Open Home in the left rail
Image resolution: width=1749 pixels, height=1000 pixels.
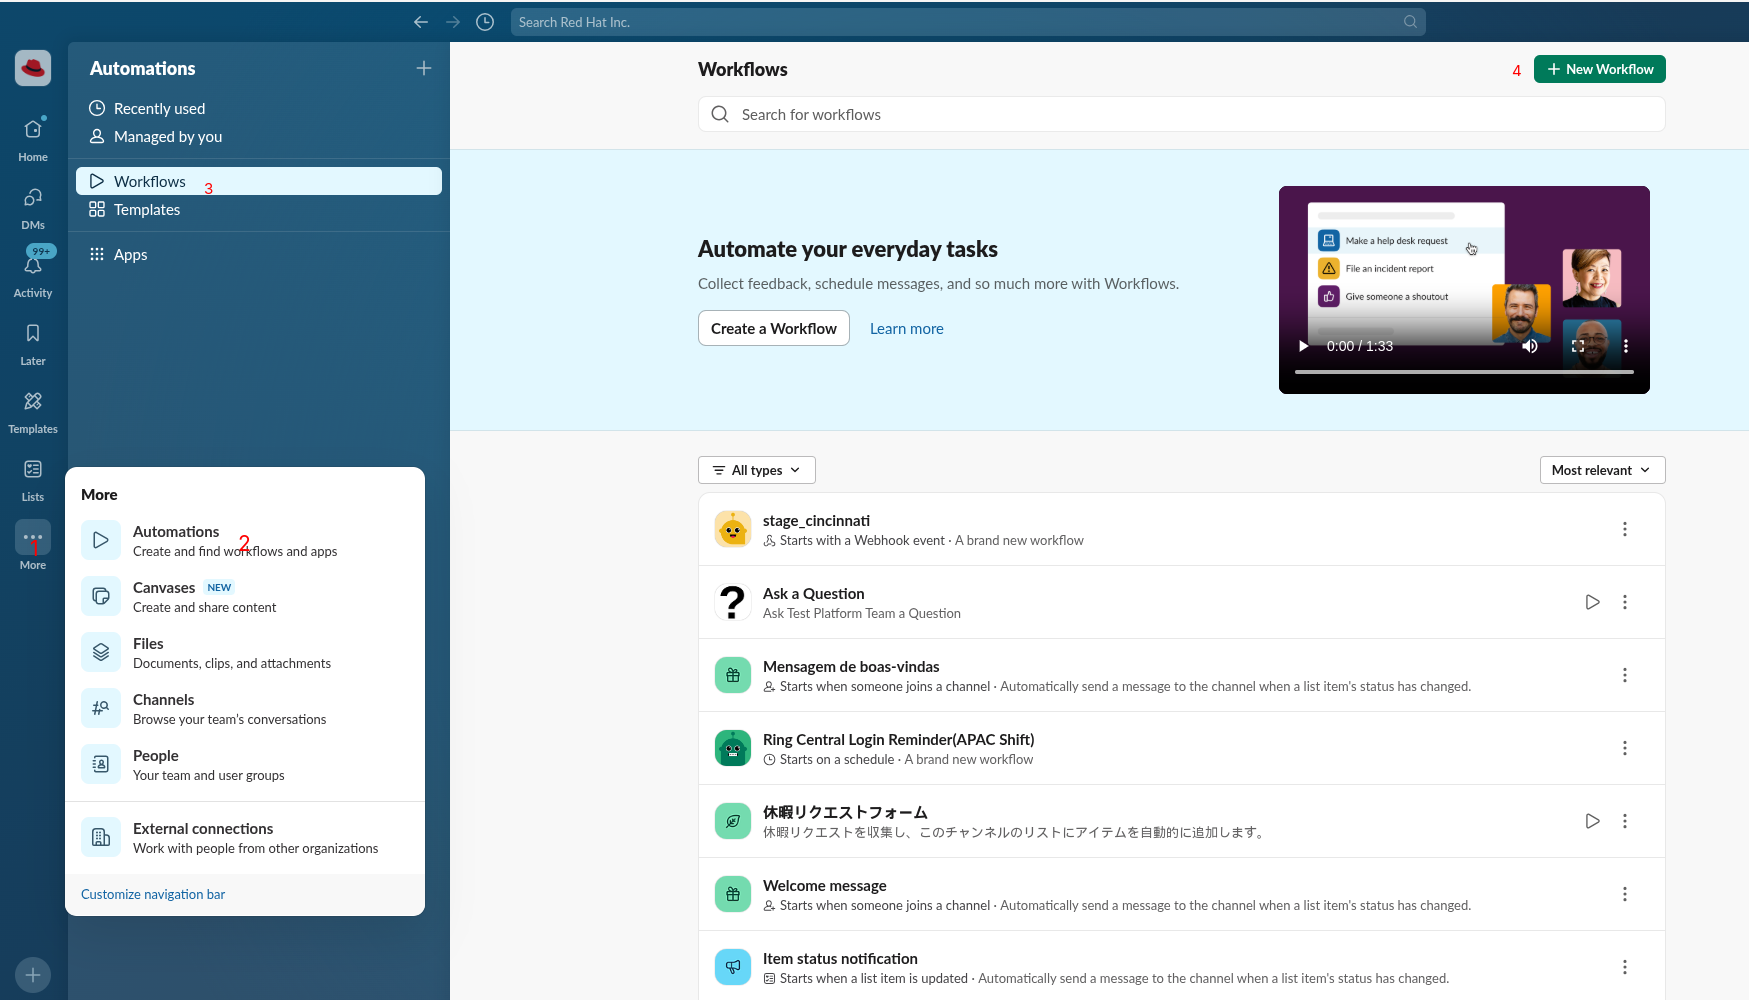(x=33, y=139)
